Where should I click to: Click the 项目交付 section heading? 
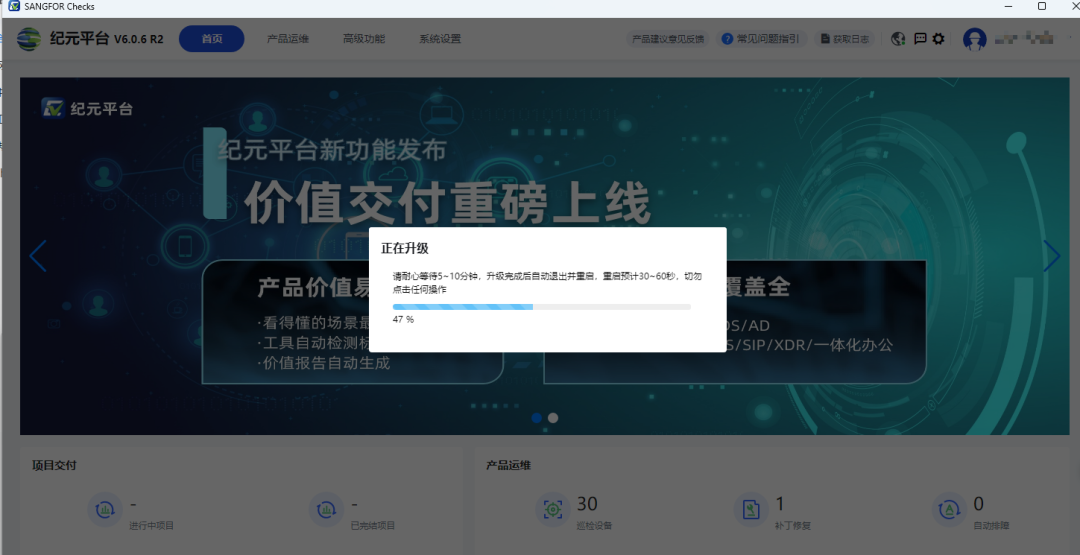(x=54, y=465)
